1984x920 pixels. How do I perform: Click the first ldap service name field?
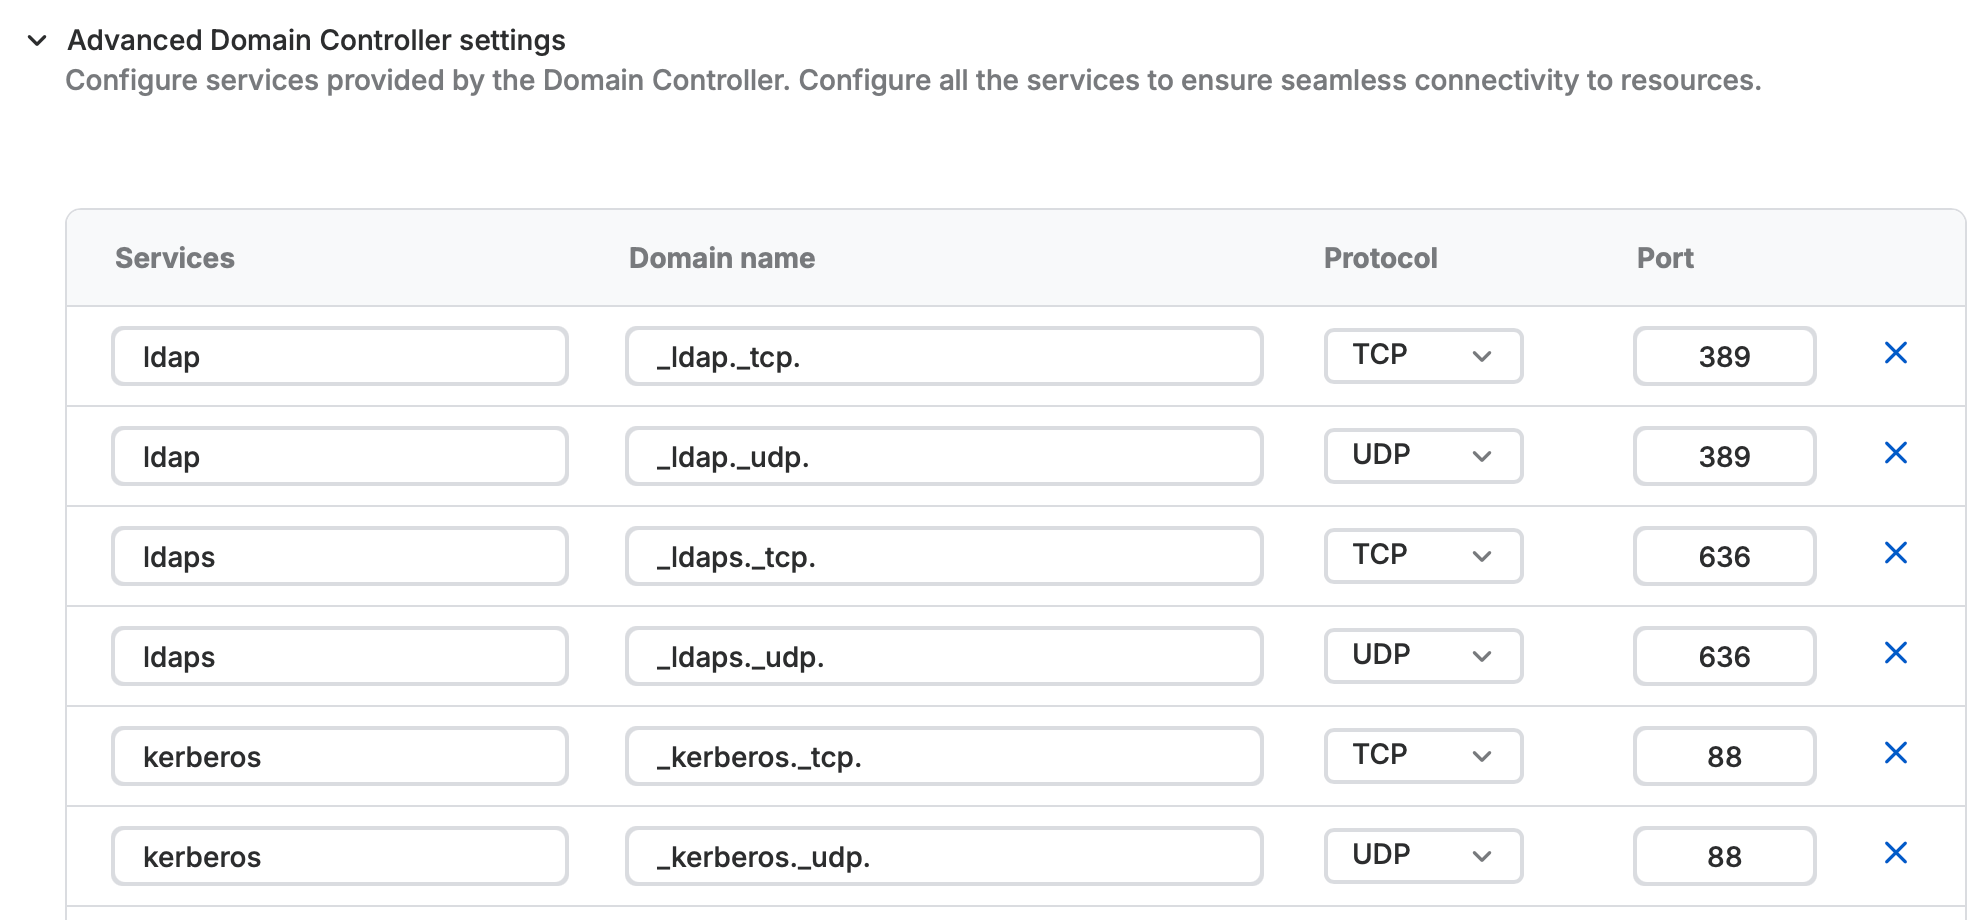tap(340, 356)
